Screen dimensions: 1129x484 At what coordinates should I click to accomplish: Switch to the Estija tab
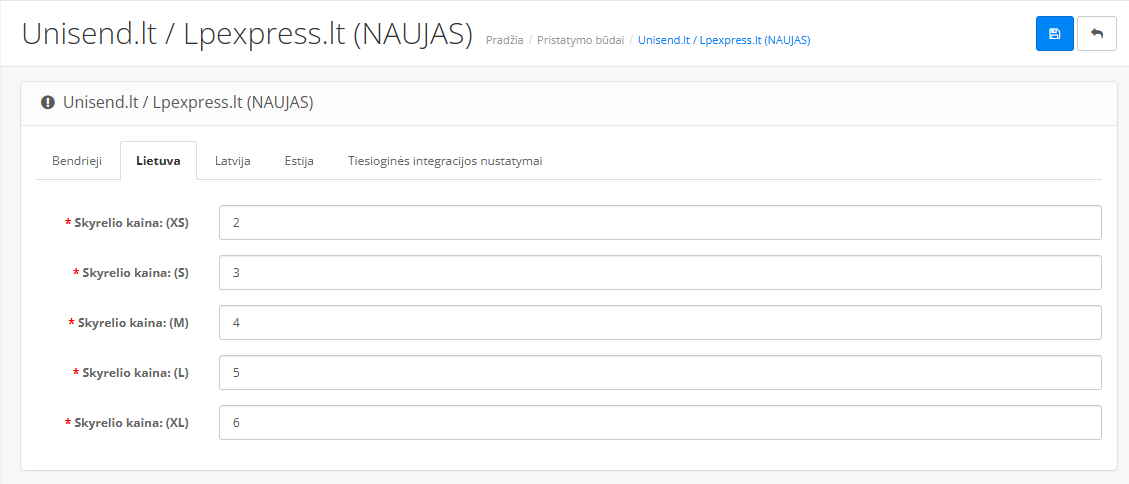pos(299,161)
